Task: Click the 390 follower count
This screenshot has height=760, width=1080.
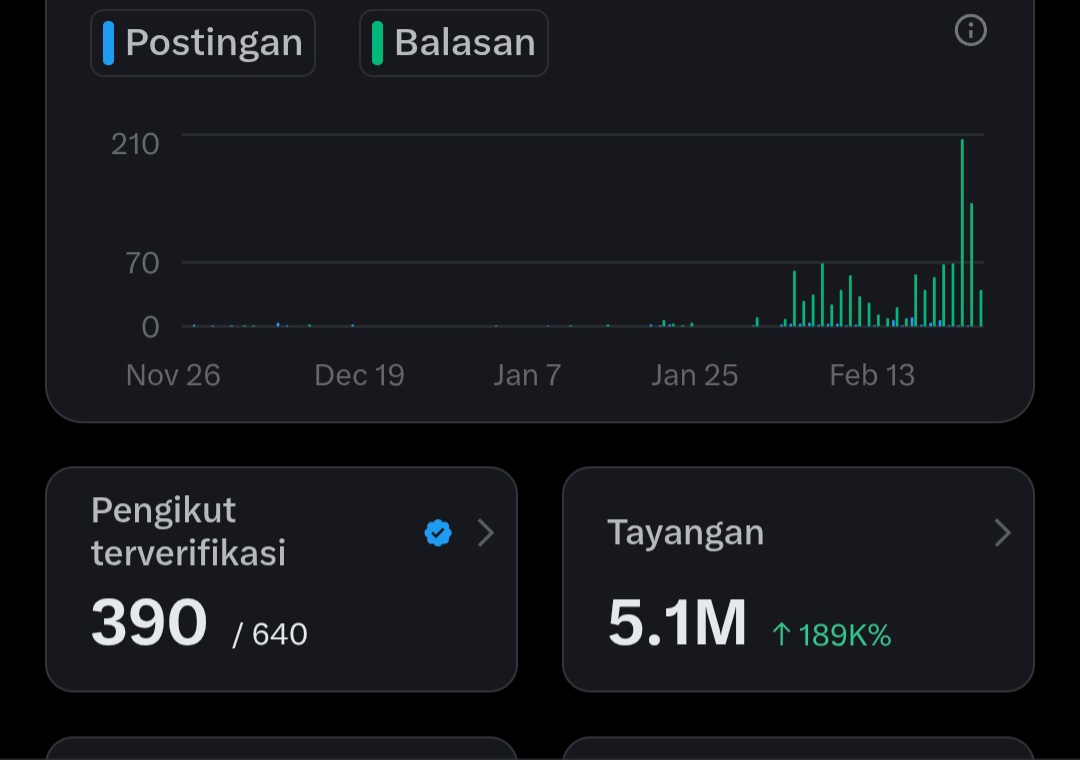Action: click(x=149, y=623)
